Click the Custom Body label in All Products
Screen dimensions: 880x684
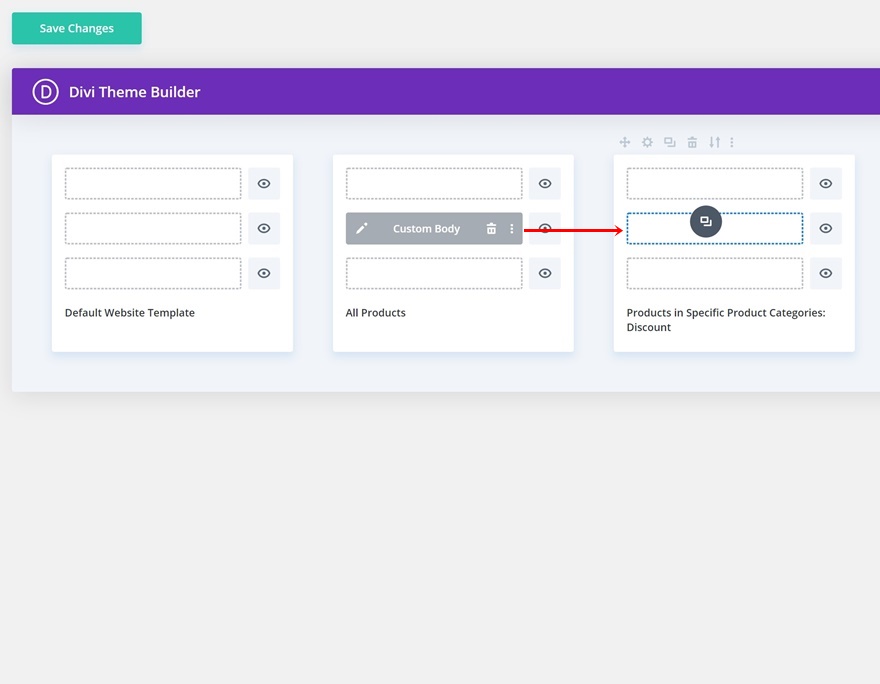pyautogui.click(x=426, y=228)
